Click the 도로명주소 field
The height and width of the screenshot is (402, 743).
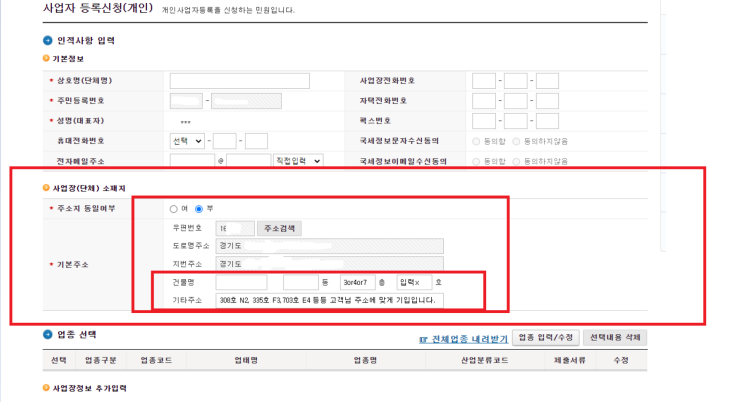coord(329,246)
